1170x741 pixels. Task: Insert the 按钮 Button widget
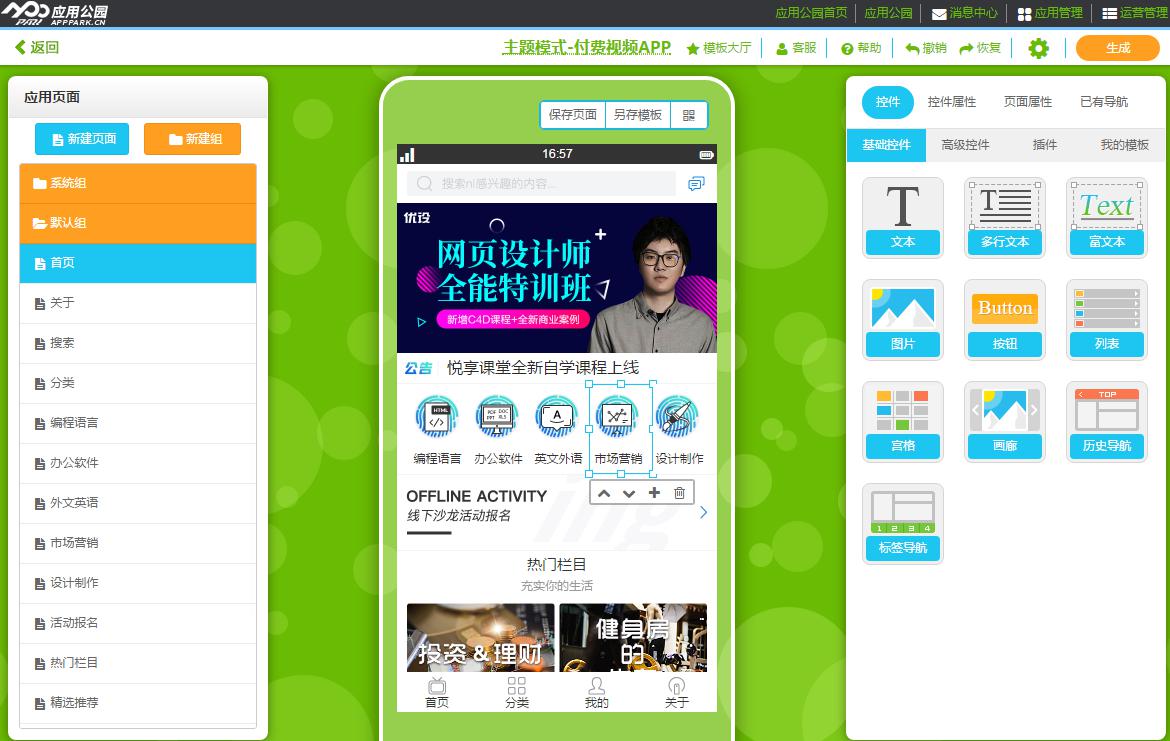1004,320
